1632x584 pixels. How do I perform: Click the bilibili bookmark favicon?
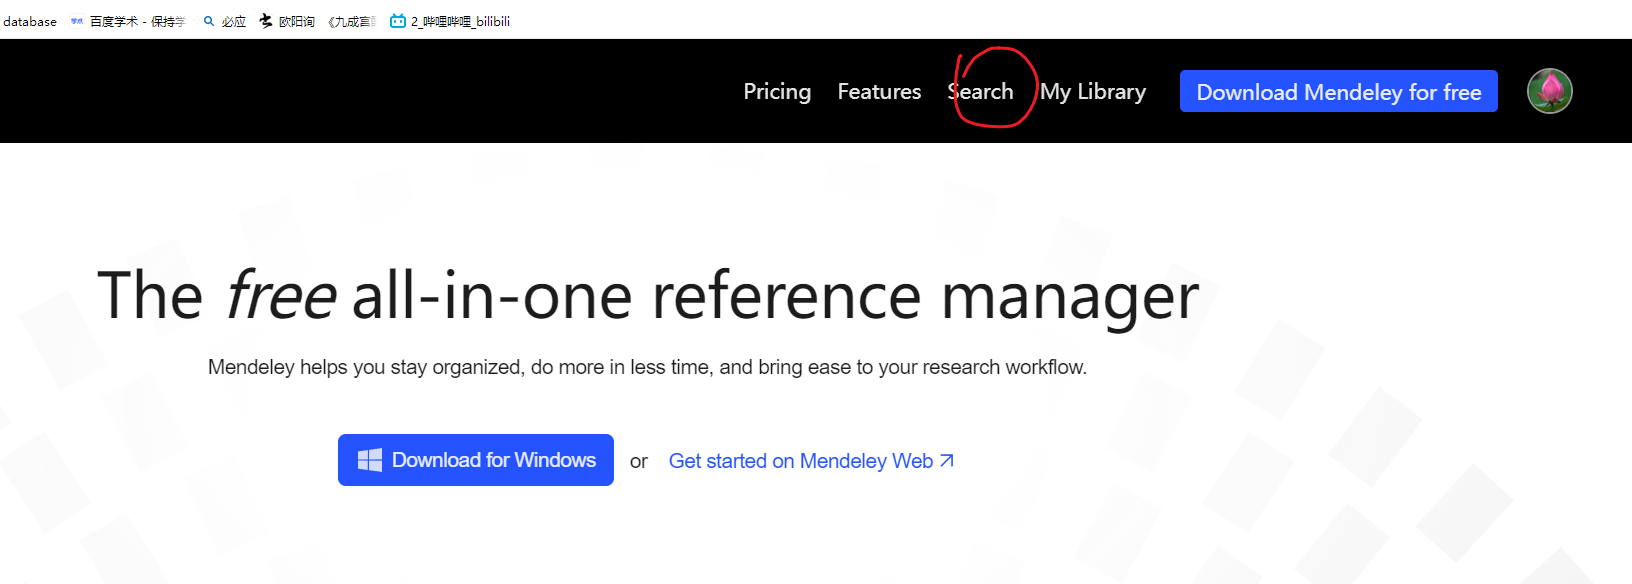coord(398,21)
